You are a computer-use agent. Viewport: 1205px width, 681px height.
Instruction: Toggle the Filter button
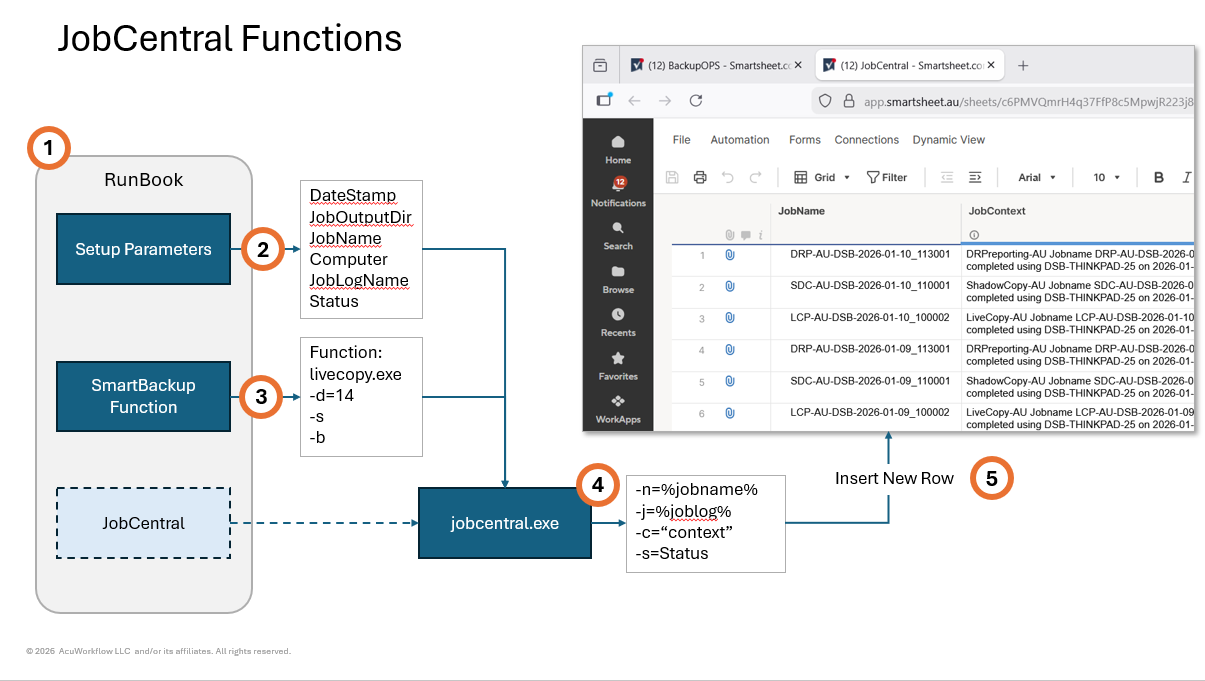click(x=886, y=177)
